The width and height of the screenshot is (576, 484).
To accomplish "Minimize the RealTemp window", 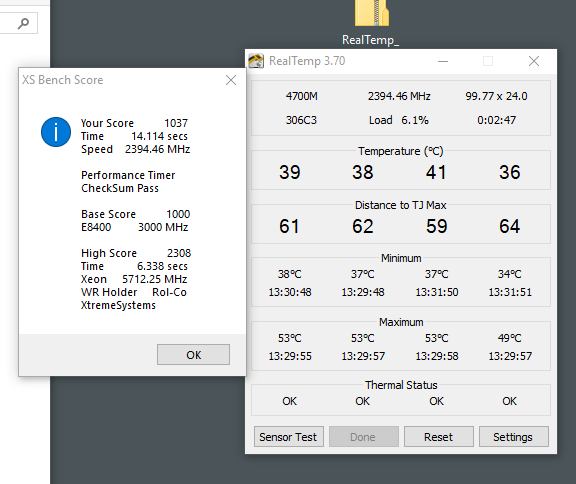I will (x=443, y=61).
